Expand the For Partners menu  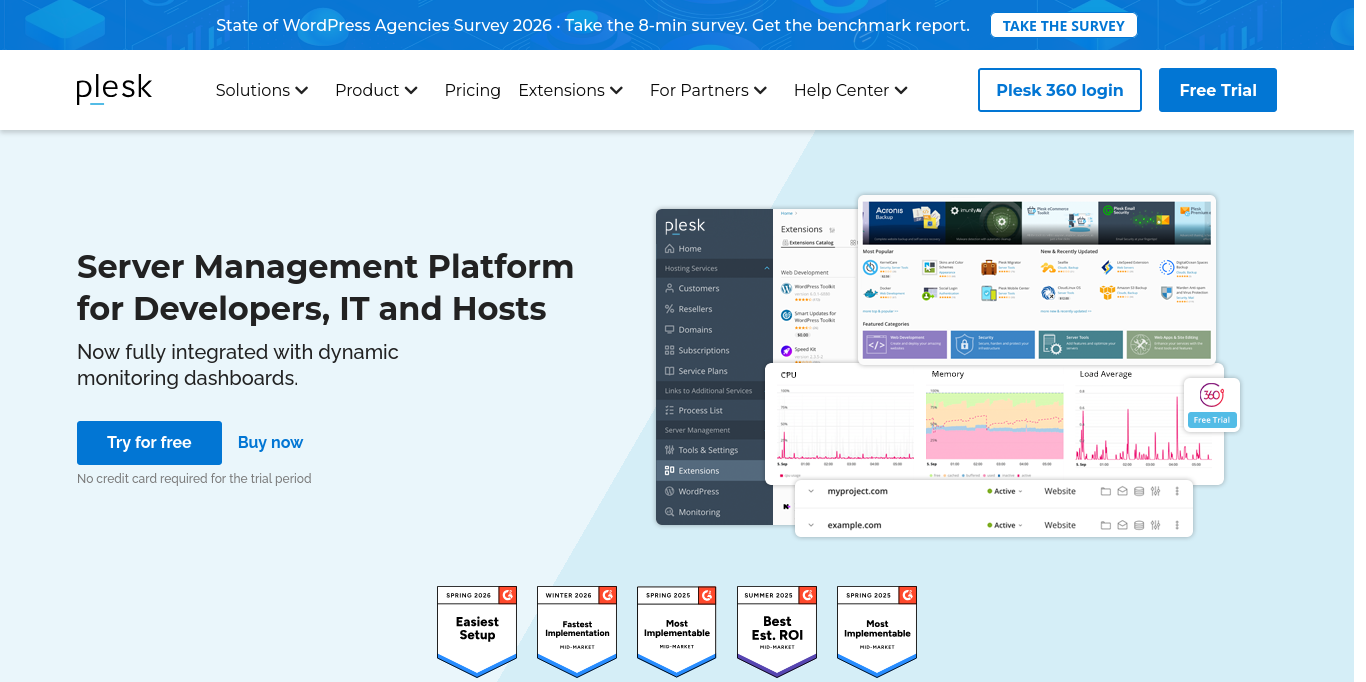click(708, 90)
